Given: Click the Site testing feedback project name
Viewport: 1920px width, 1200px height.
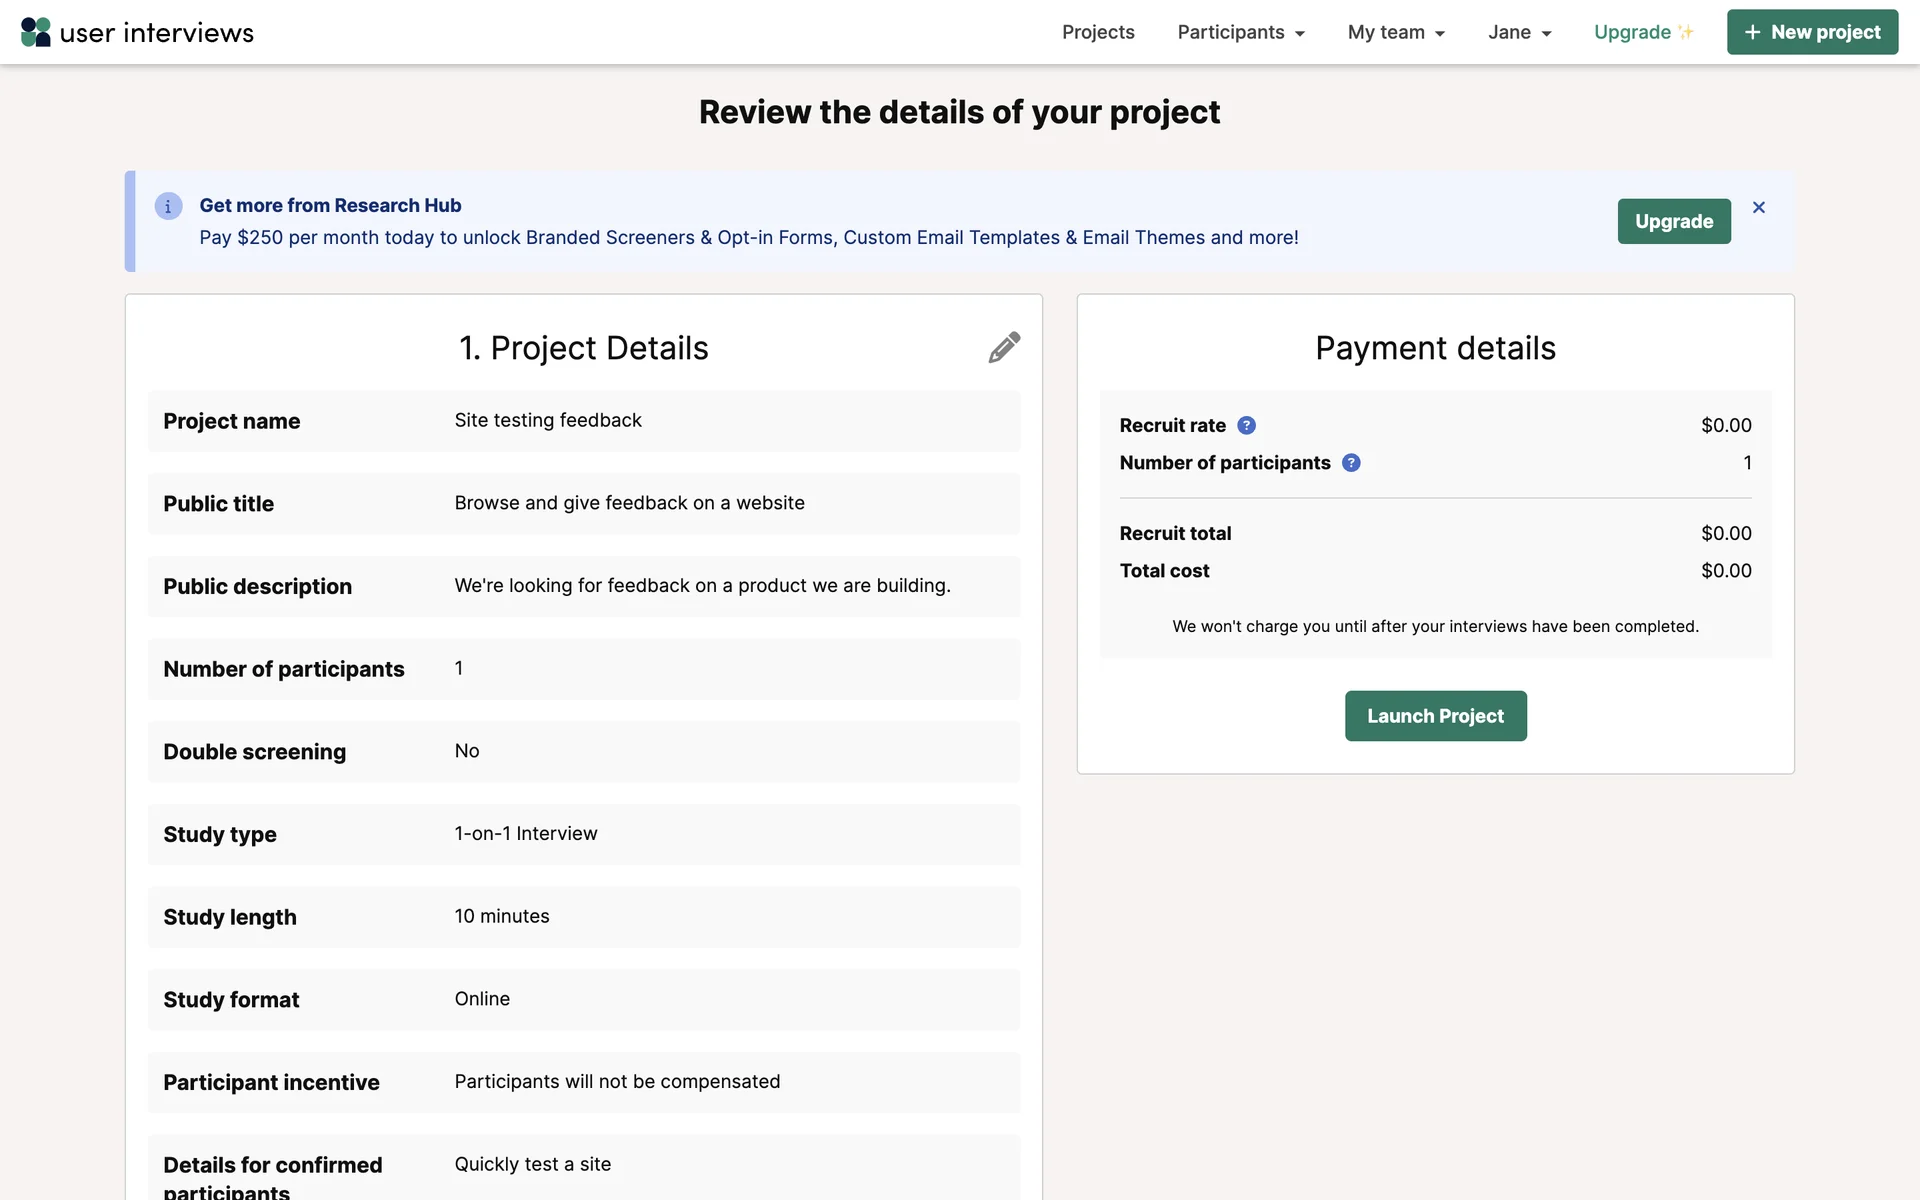Looking at the screenshot, I should [x=548, y=420].
